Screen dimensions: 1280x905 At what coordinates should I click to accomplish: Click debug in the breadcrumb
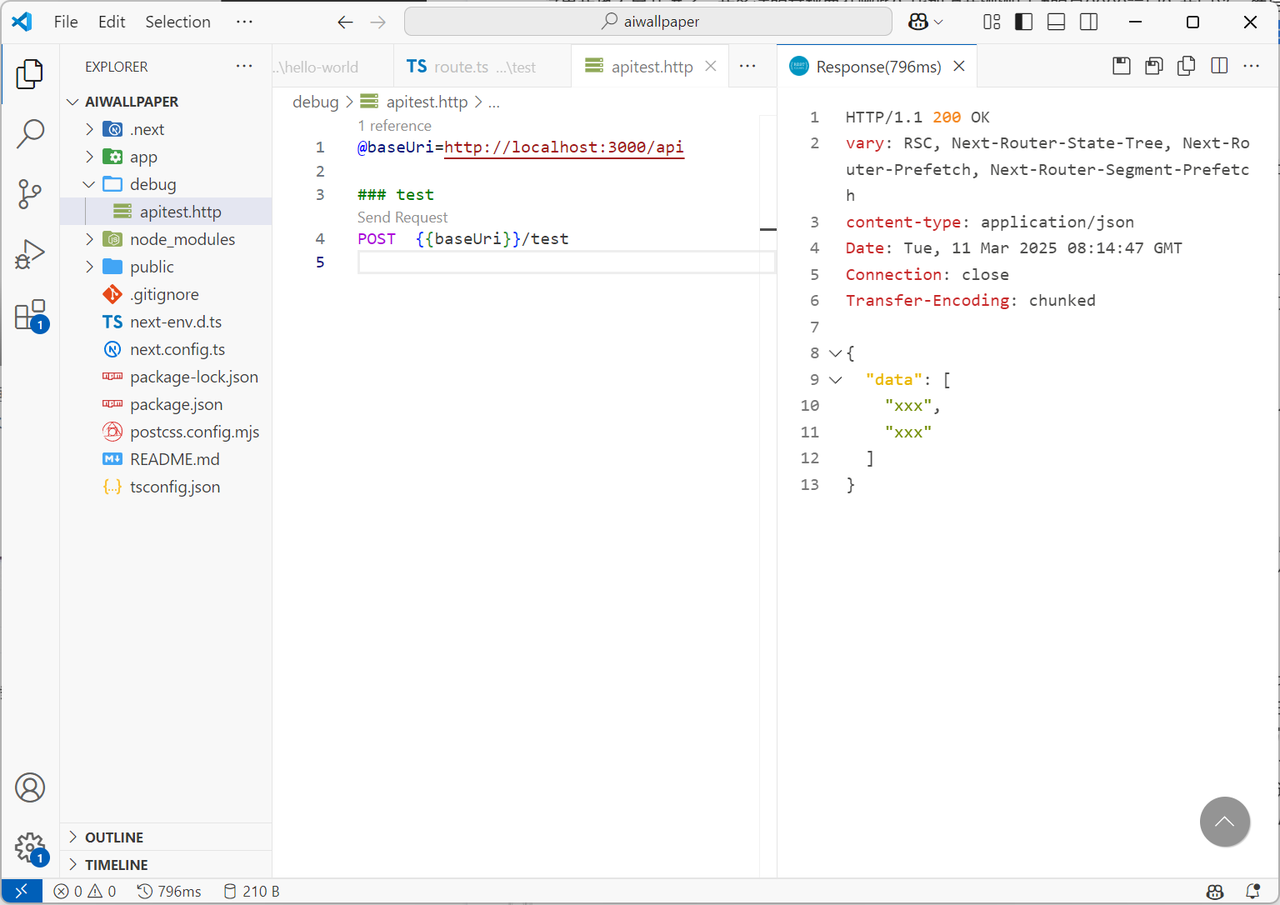point(316,102)
